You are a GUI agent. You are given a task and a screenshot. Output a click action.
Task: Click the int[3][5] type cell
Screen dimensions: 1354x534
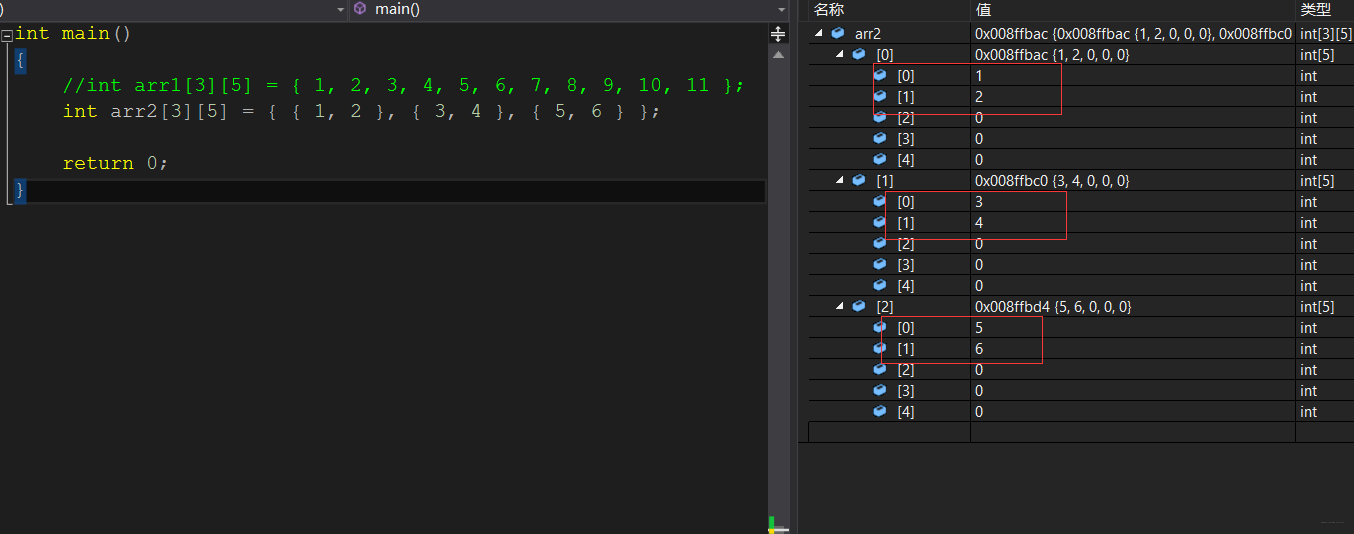coord(1325,33)
